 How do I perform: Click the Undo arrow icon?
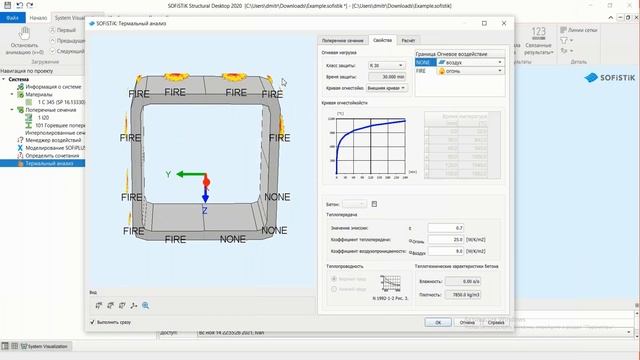coord(19,5)
